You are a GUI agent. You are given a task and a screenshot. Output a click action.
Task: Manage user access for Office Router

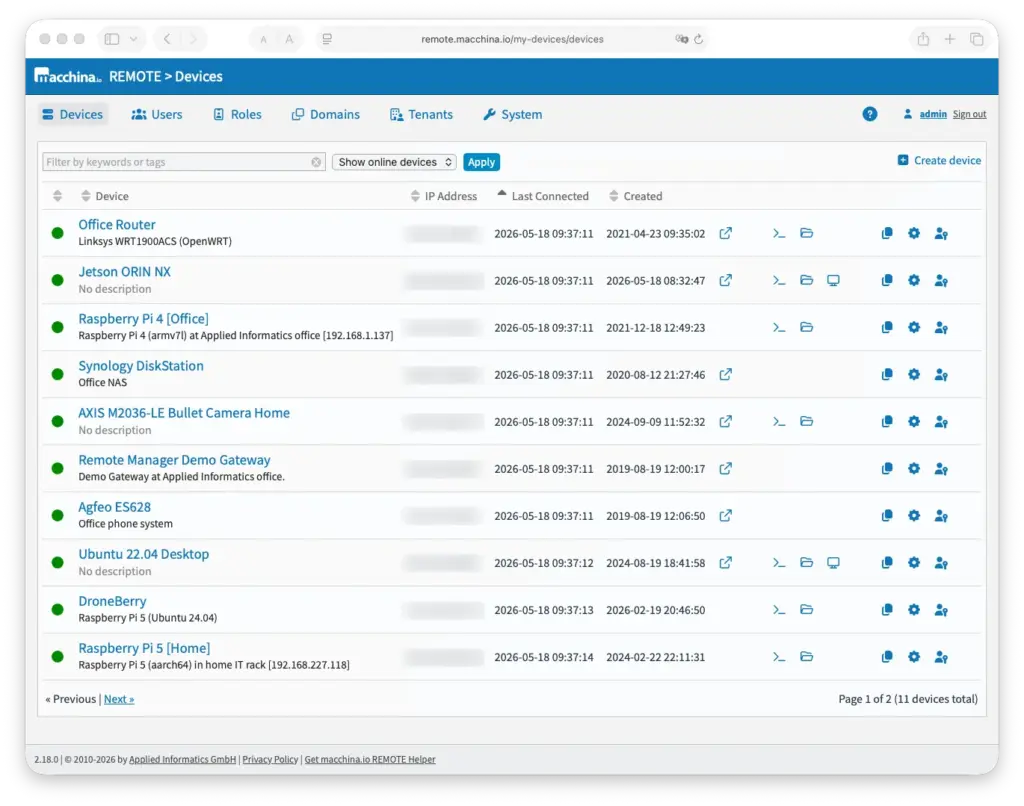click(941, 233)
